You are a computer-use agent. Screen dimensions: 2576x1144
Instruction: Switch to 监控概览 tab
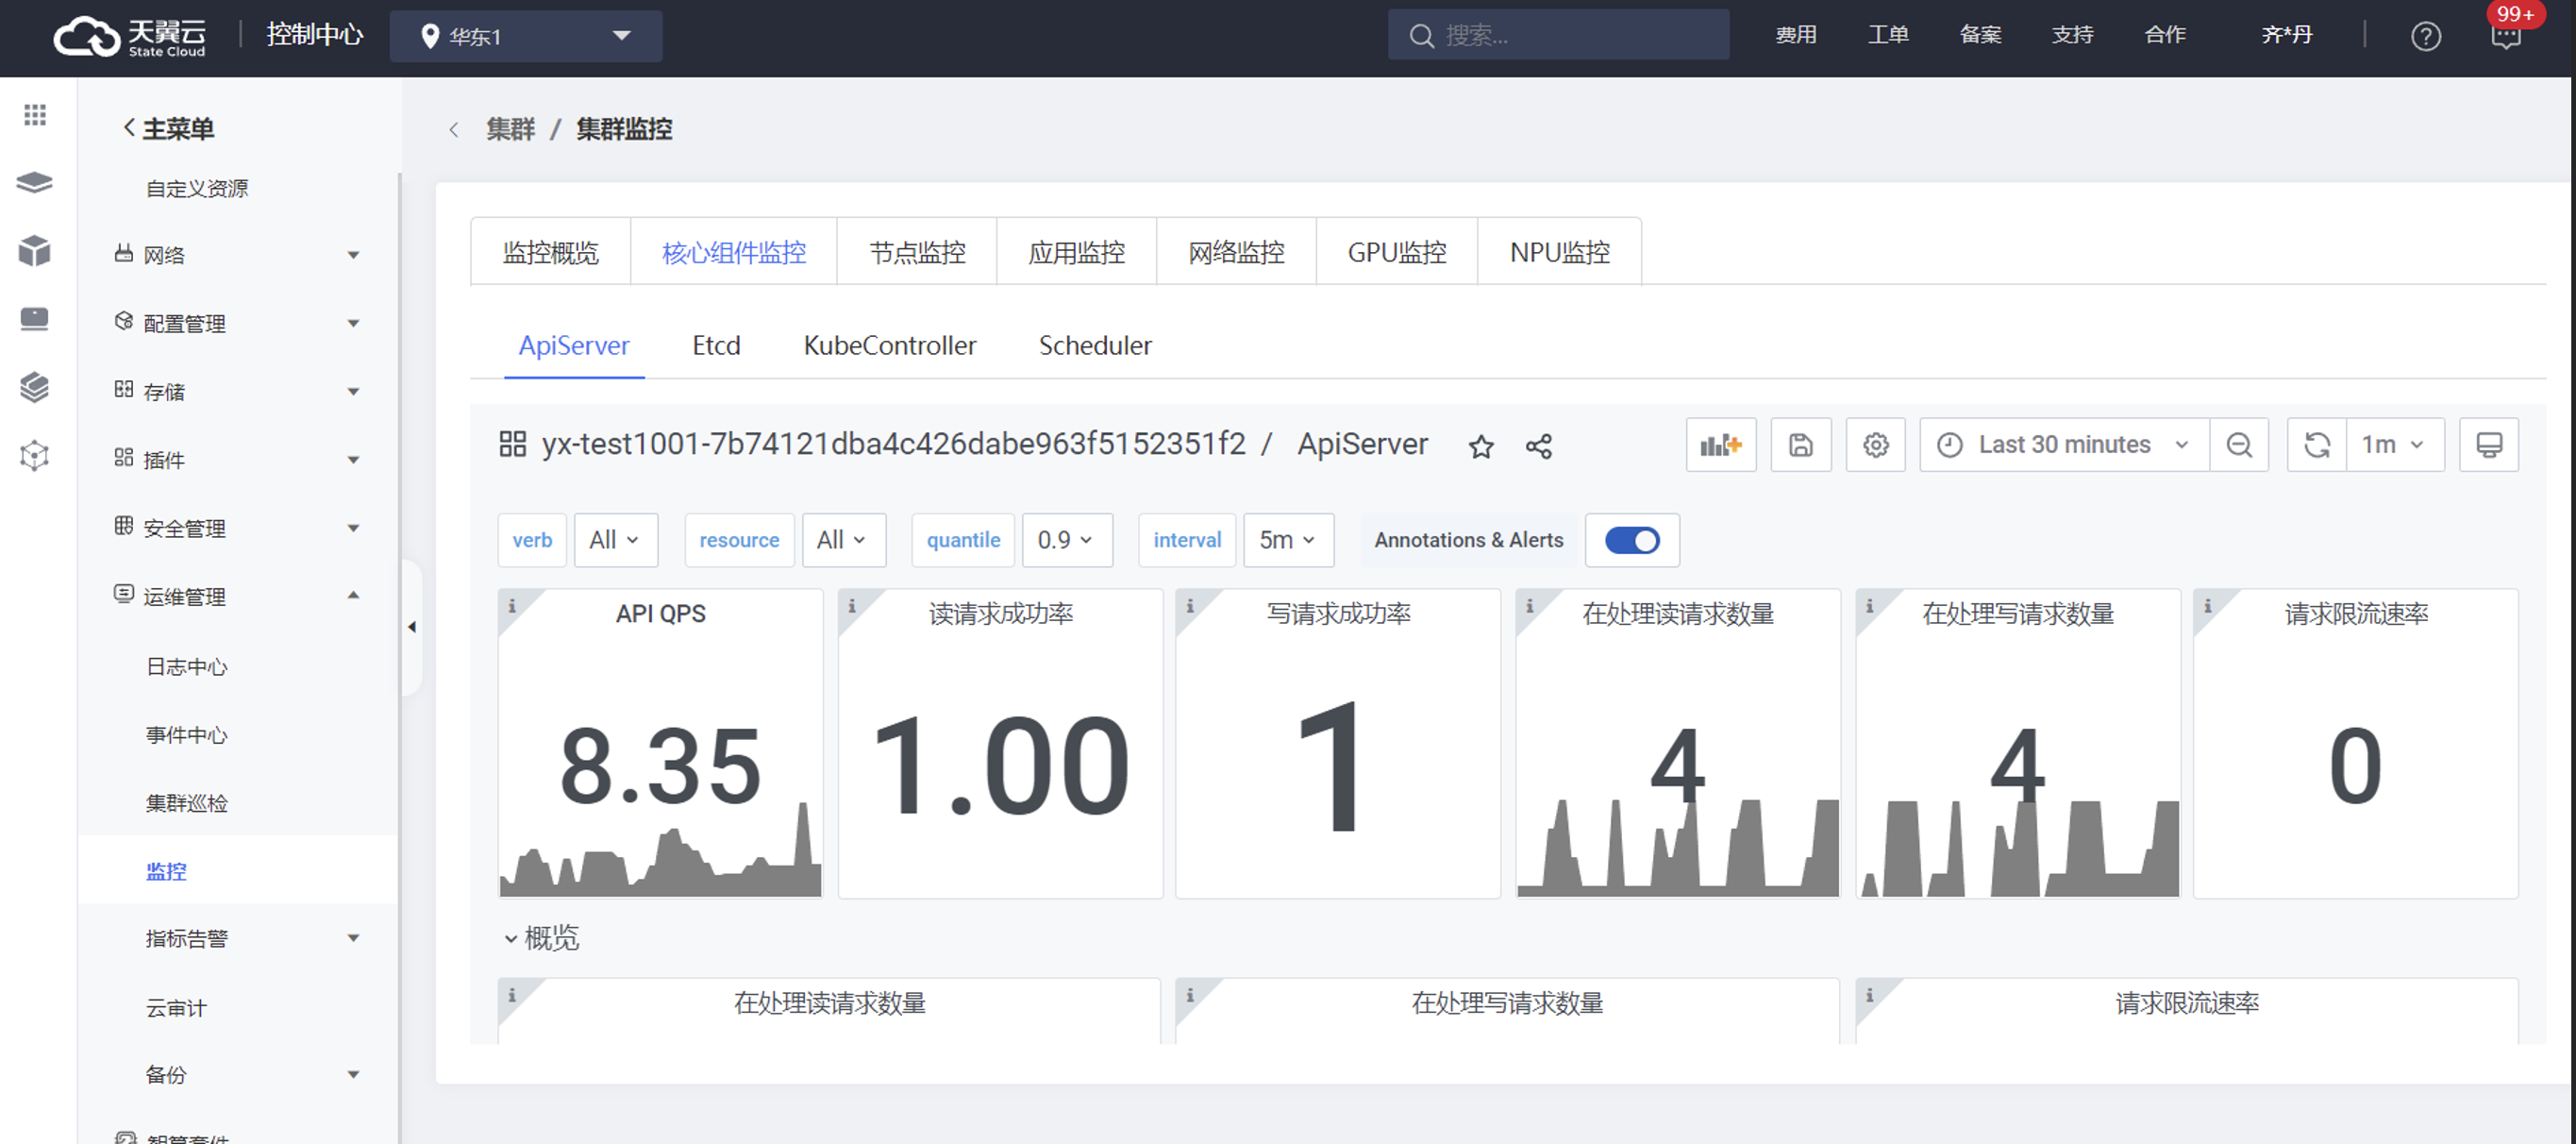[x=551, y=252]
